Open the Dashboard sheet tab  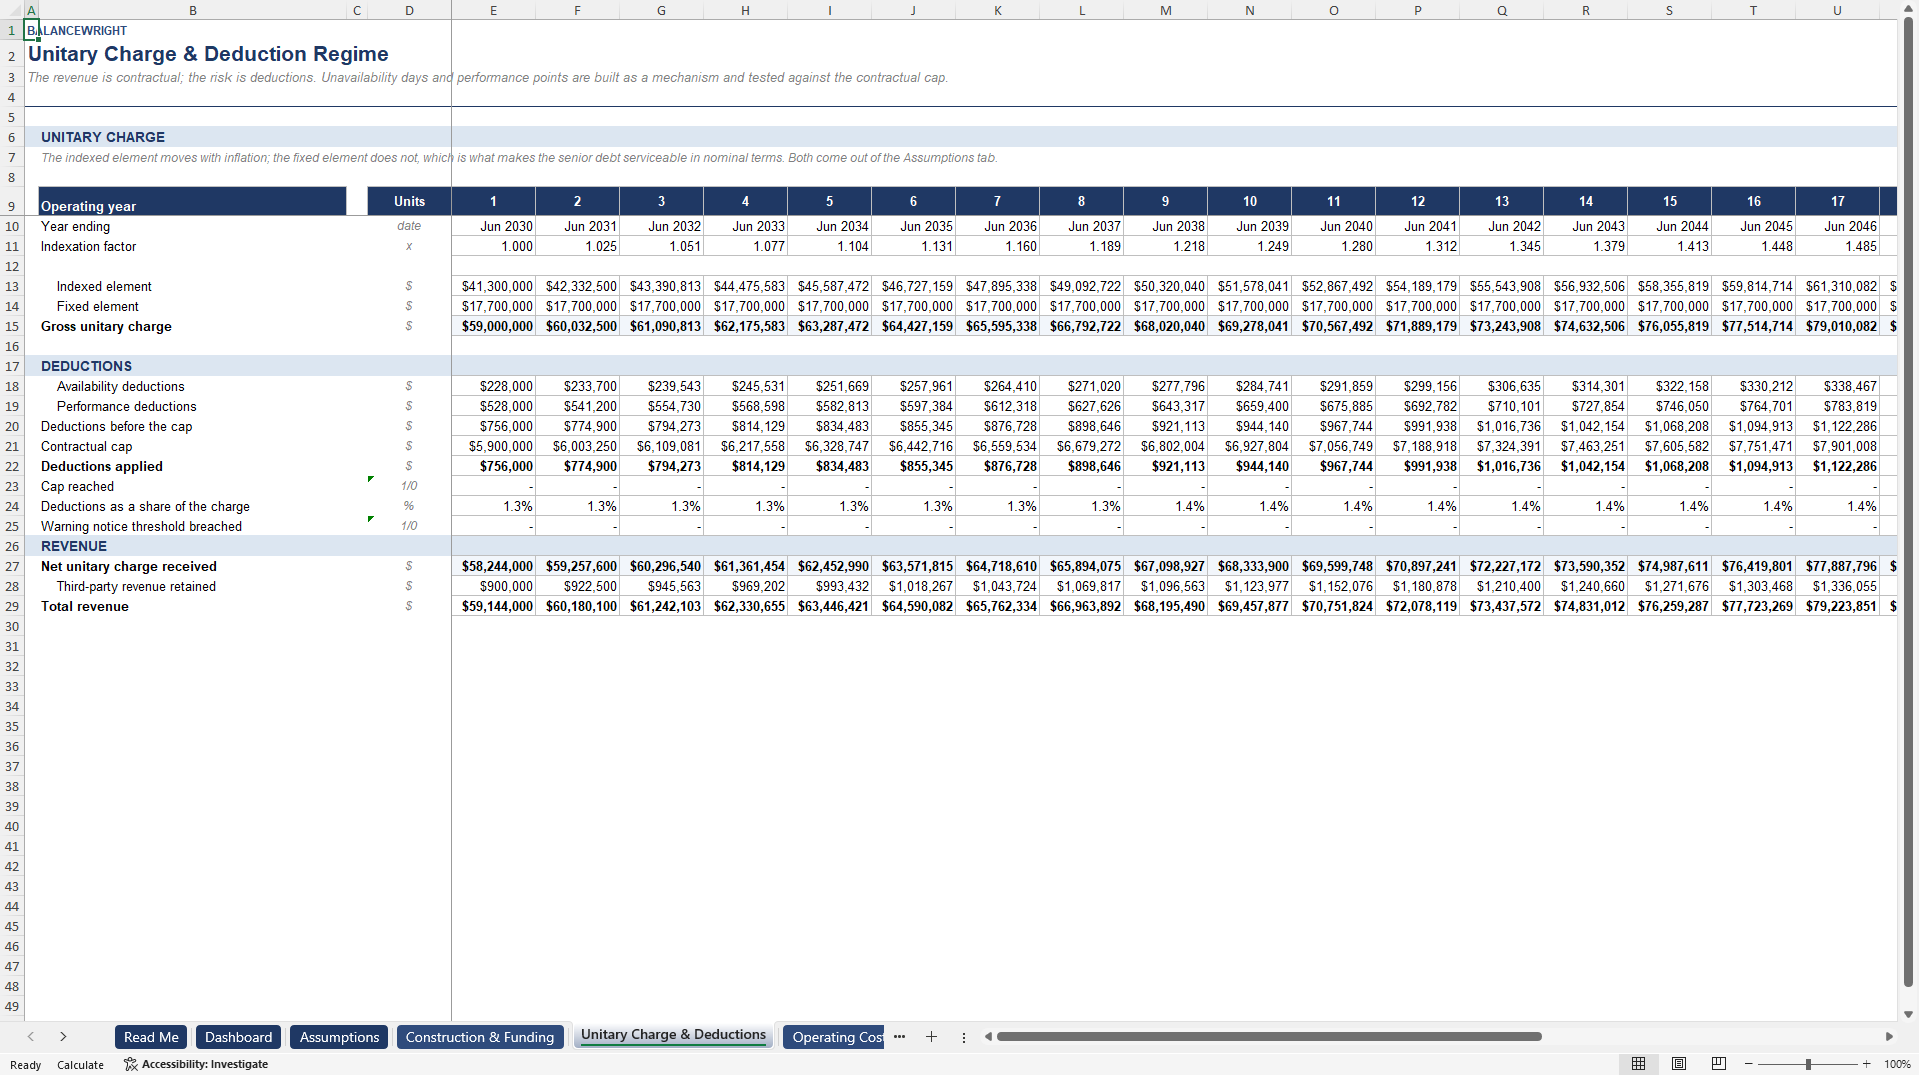click(x=238, y=1037)
